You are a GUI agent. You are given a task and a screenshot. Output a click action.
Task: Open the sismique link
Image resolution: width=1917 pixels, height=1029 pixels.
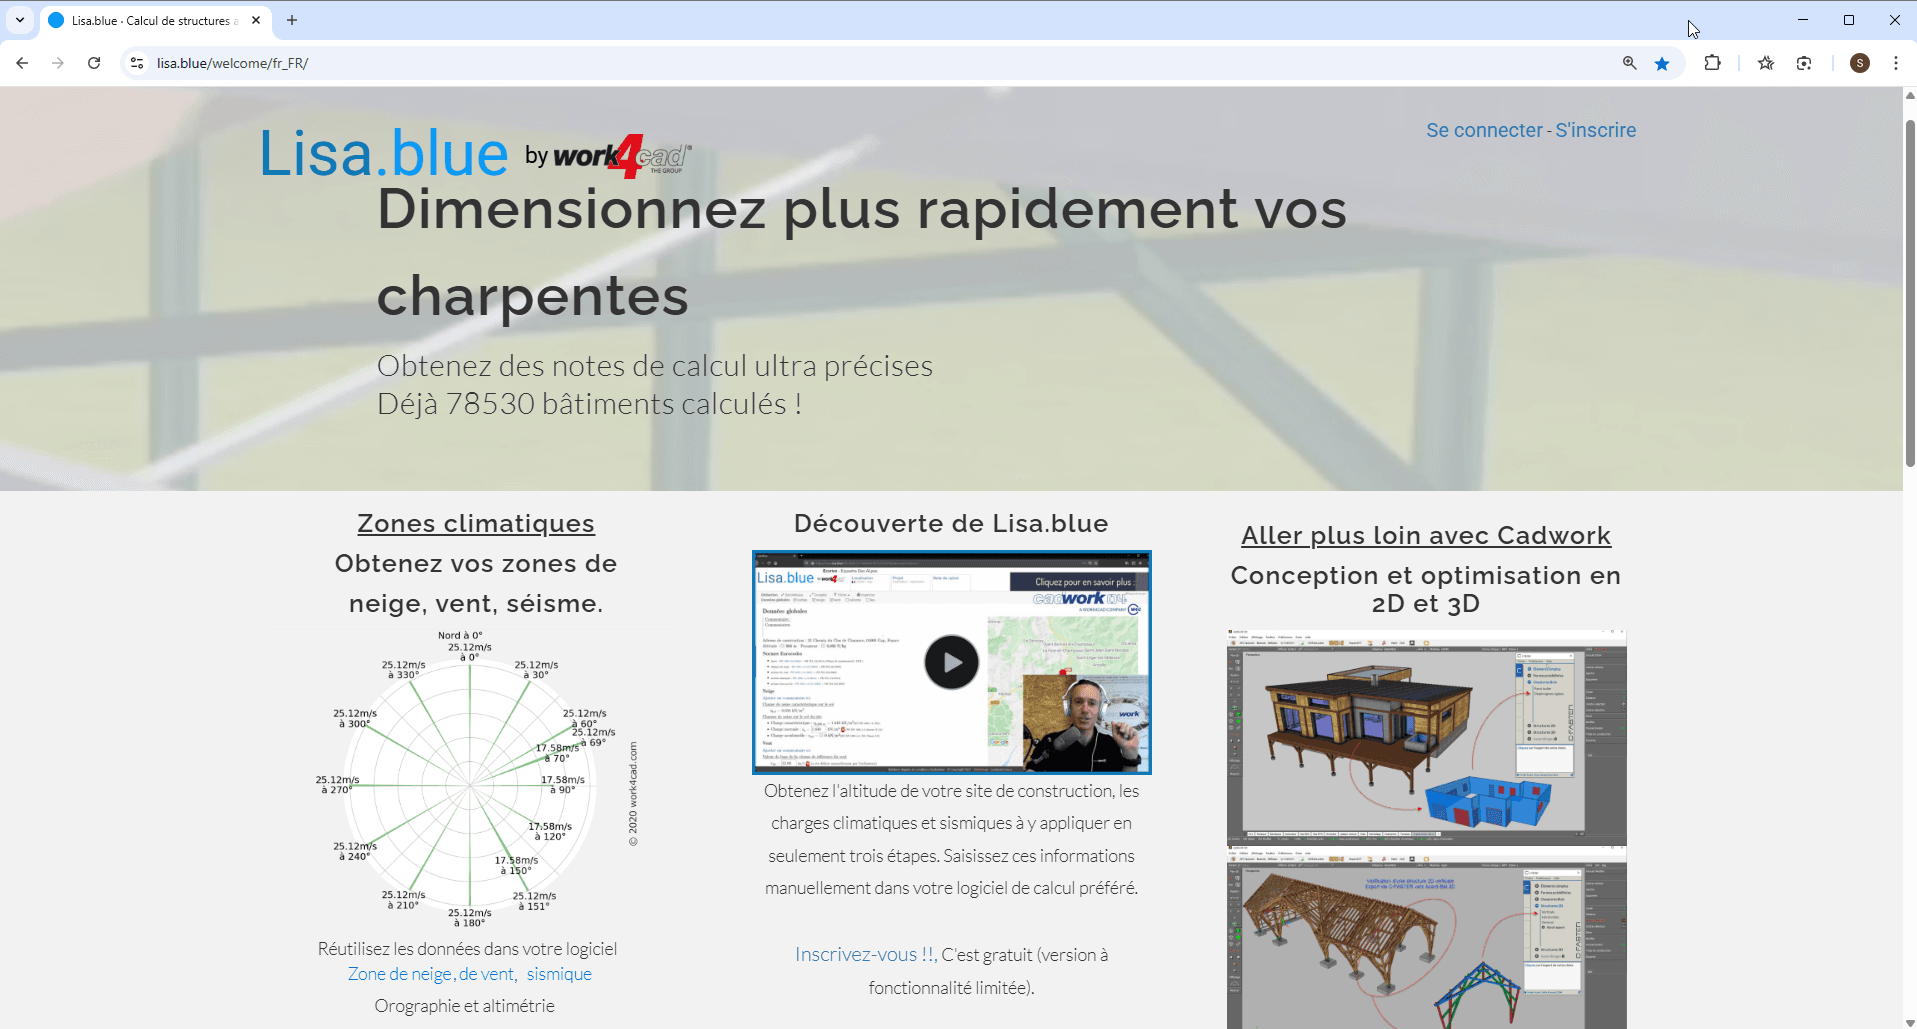coord(559,974)
